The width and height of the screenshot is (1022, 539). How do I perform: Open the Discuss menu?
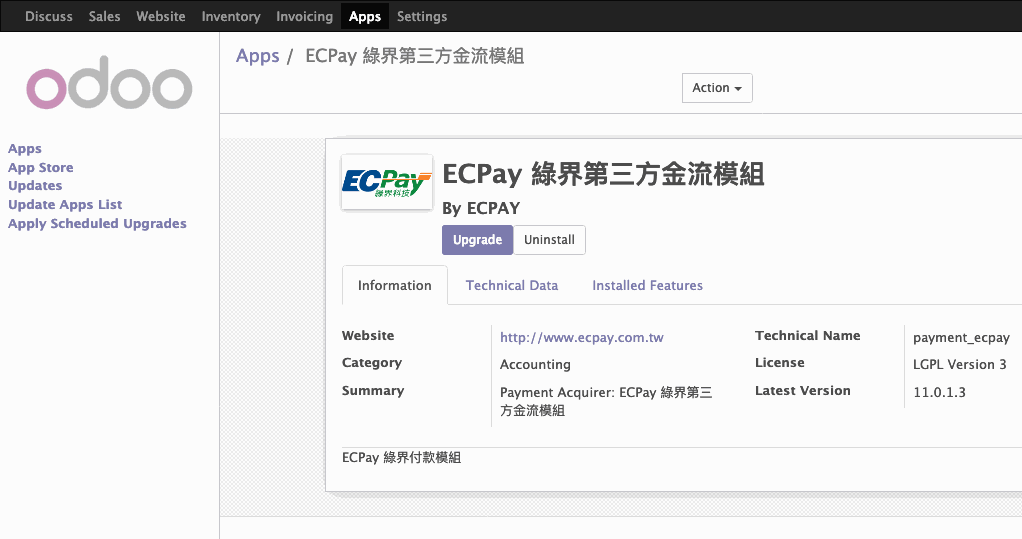tap(49, 16)
